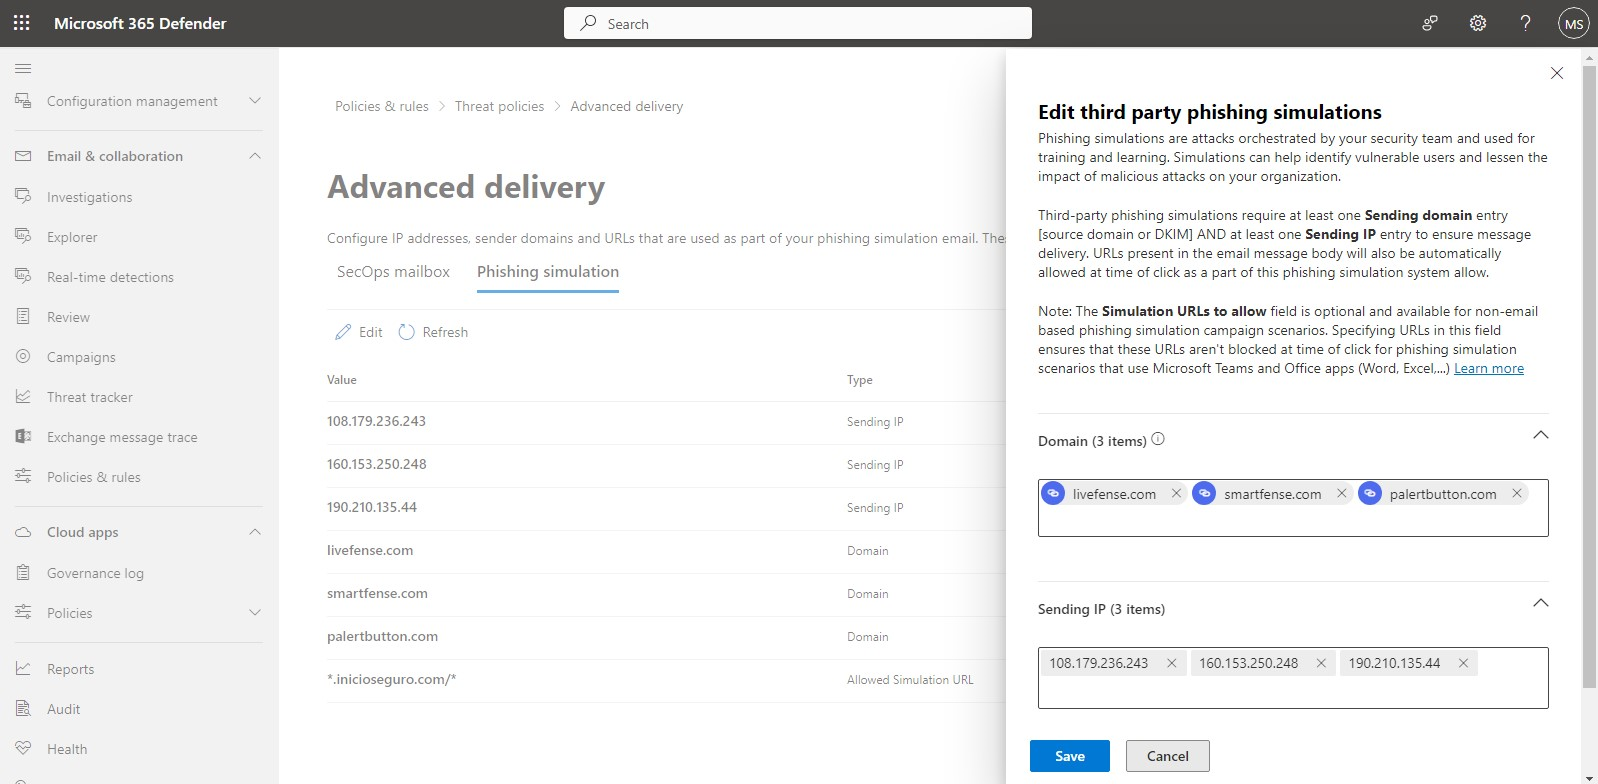The height and width of the screenshot is (784, 1598).
Task: Remove IP 160.153.250.248 chip
Action: point(1321,663)
